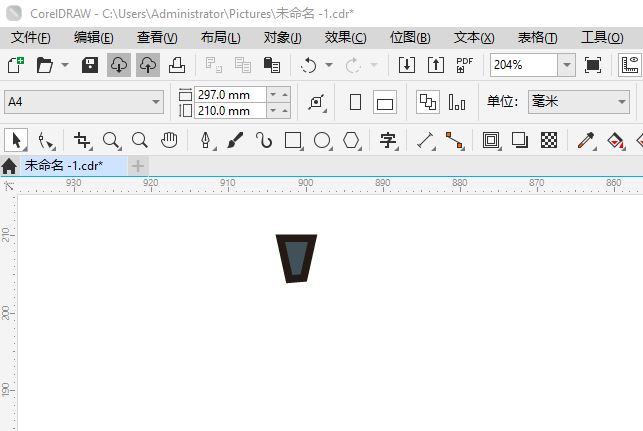The image size is (643, 431).
Task: Select the Pan hand tool
Action: (x=169, y=140)
